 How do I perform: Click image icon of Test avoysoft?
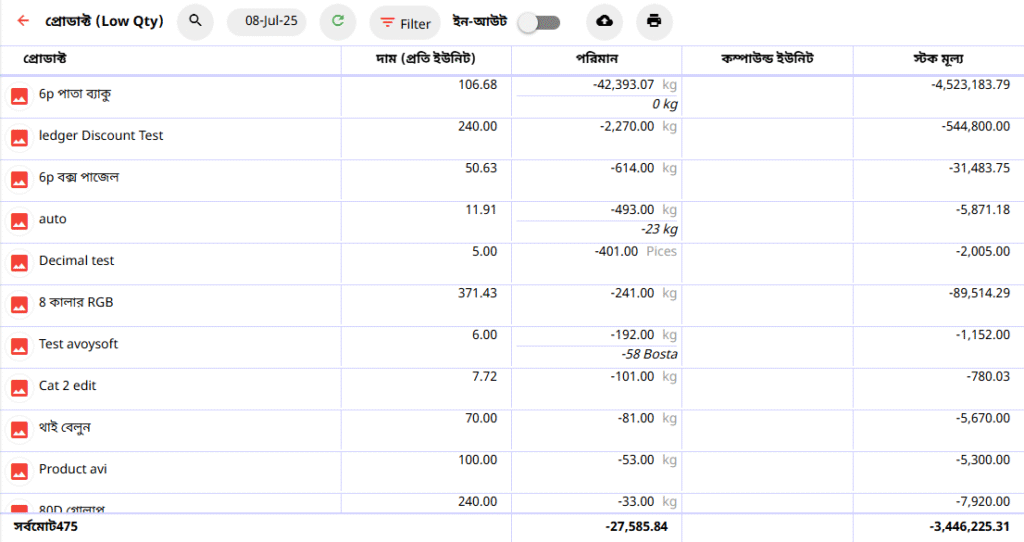[20, 347]
